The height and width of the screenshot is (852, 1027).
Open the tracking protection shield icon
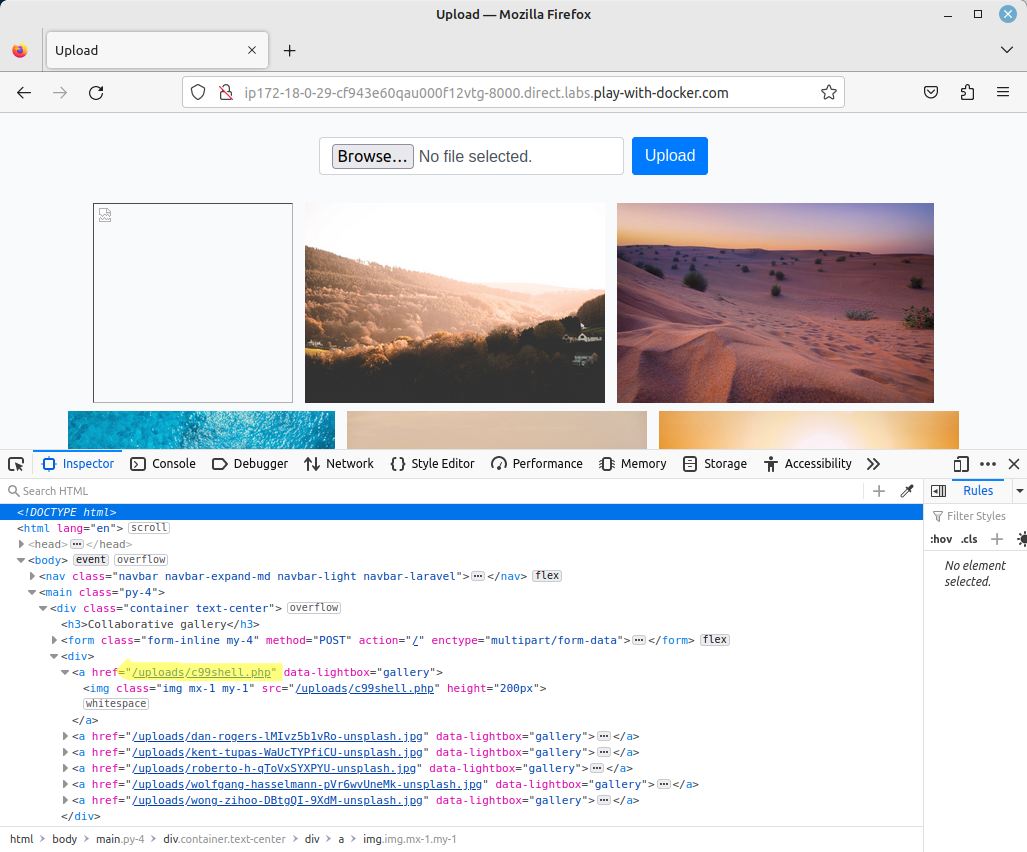198,92
